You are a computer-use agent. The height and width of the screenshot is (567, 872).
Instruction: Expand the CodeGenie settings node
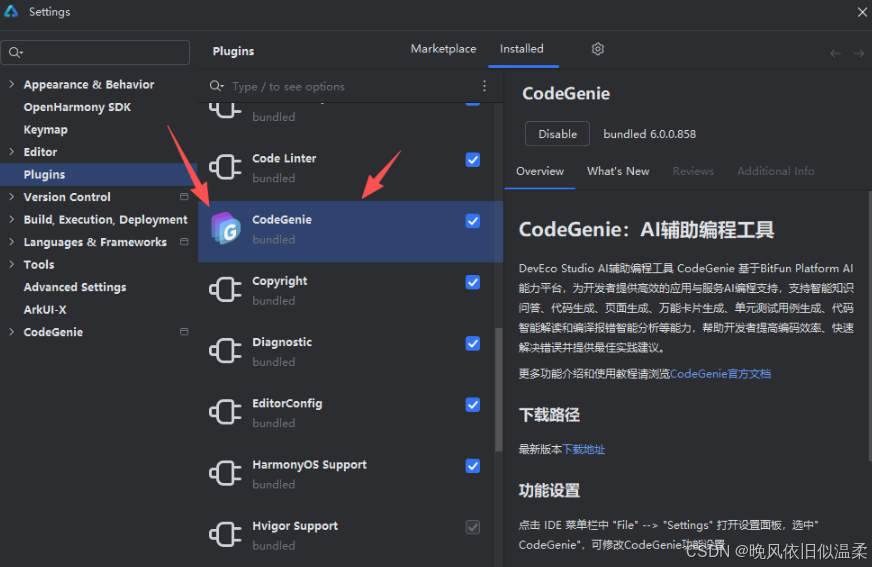click(x=12, y=332)
